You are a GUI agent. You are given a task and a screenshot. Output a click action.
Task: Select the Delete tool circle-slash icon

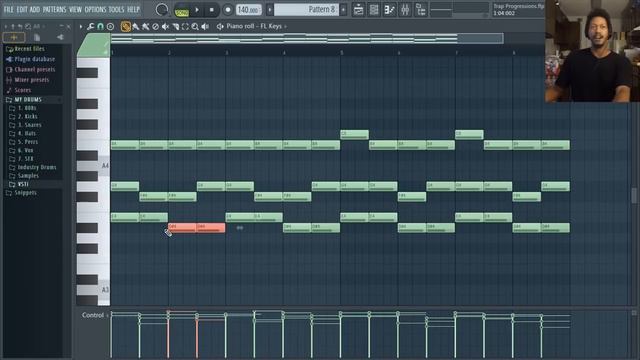coord(156,27)
